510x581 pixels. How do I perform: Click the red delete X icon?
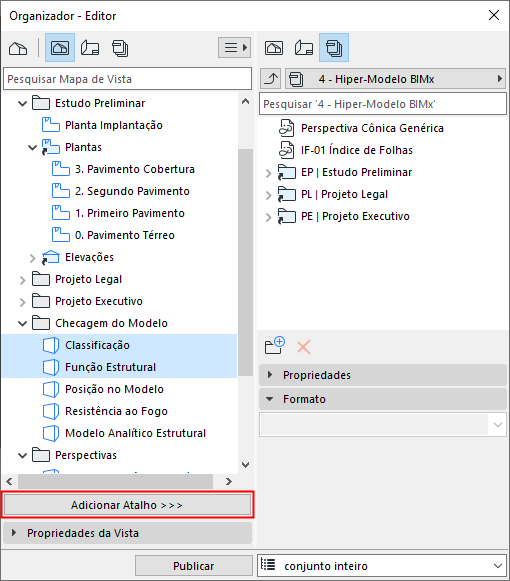pos(304,347)
